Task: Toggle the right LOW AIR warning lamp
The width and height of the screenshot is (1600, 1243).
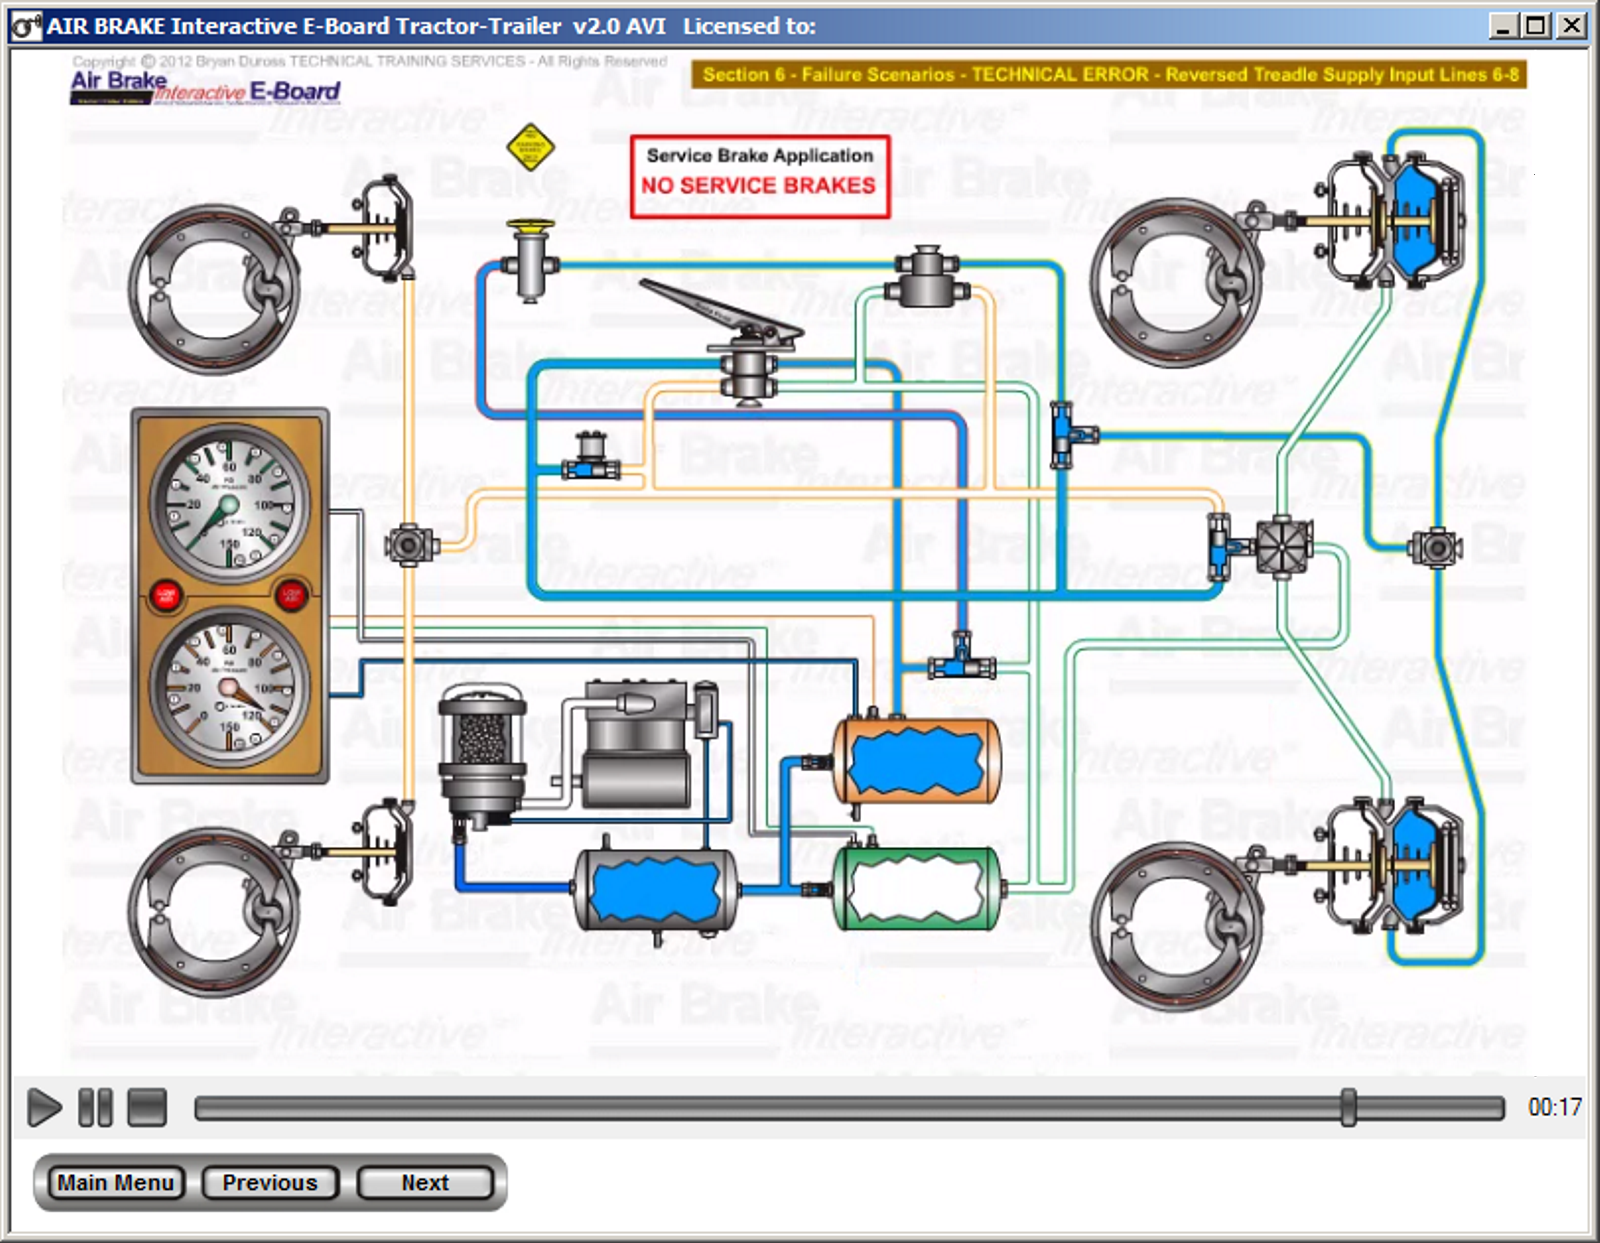Action: pyautogui.click(x=291, y=593)
